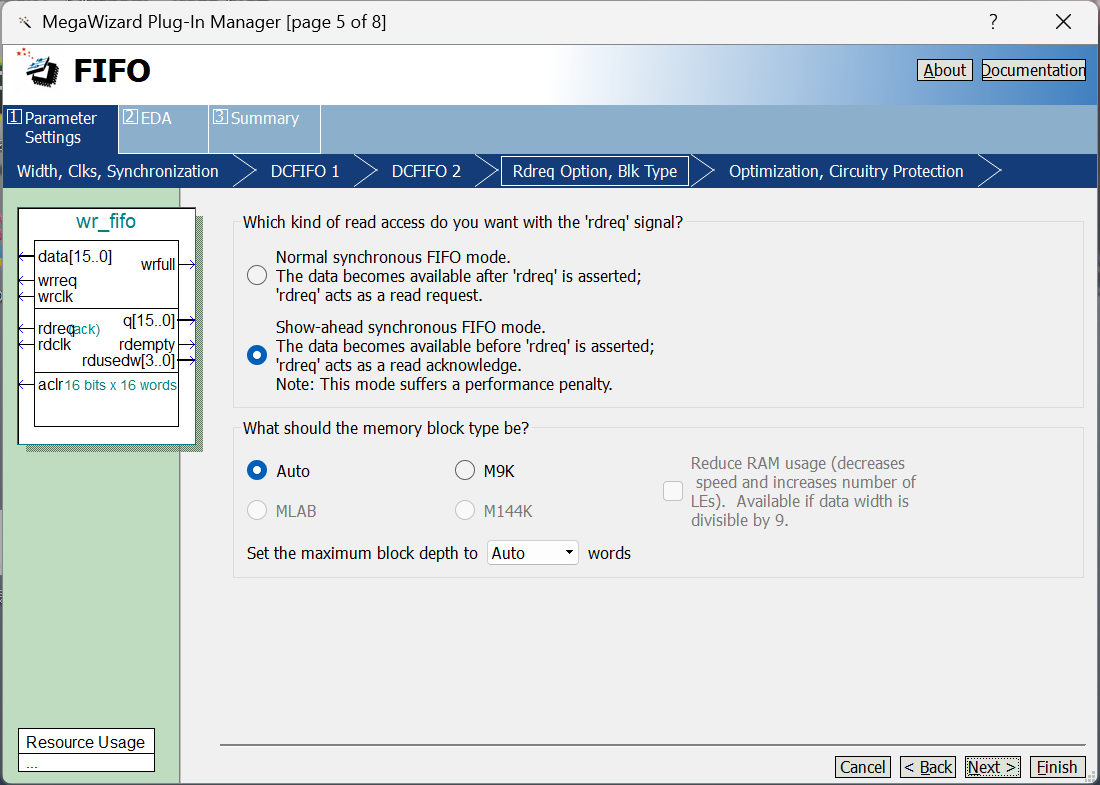Viewport: 1100px width, 785px height.
Task: Go to Optimization, Circuitry Protection step
Action: click(846, 171)
